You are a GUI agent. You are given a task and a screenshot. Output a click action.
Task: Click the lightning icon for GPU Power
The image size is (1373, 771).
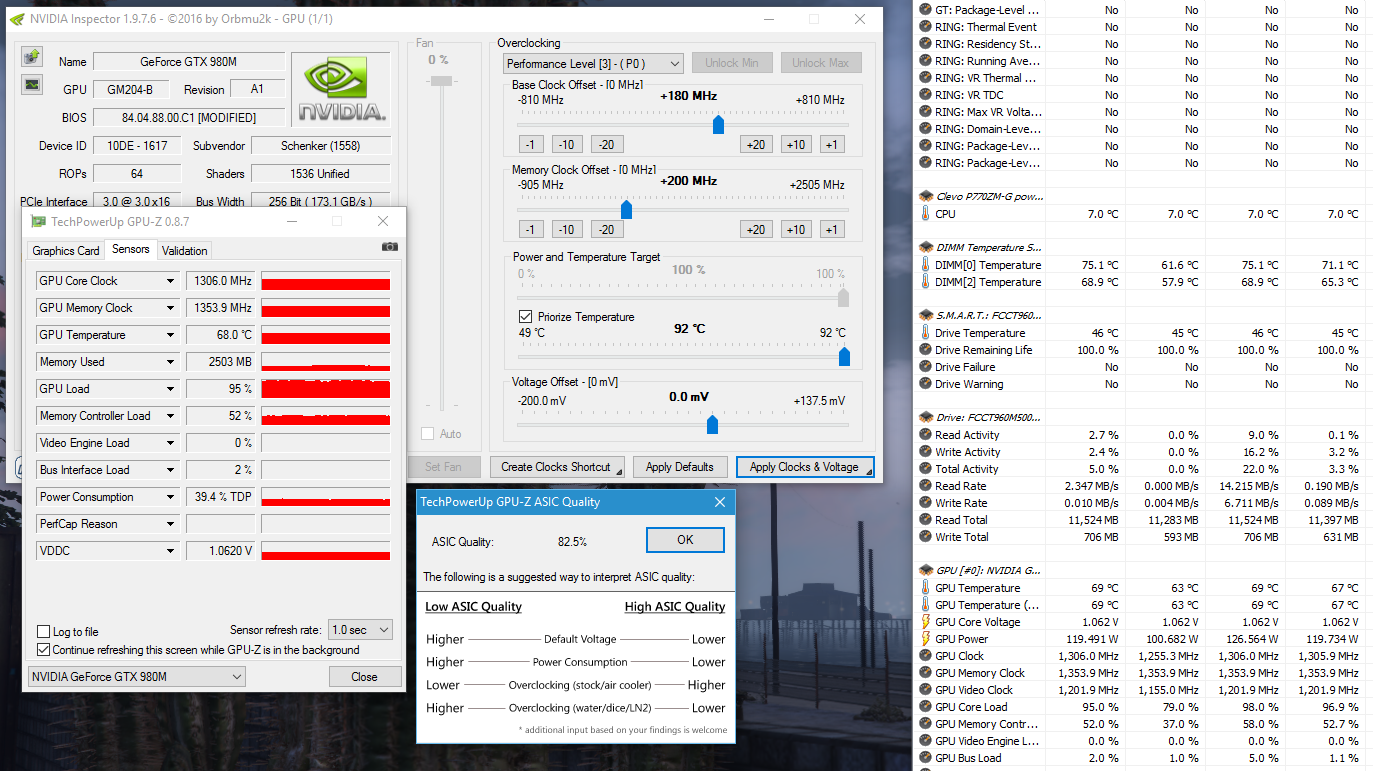926,639
